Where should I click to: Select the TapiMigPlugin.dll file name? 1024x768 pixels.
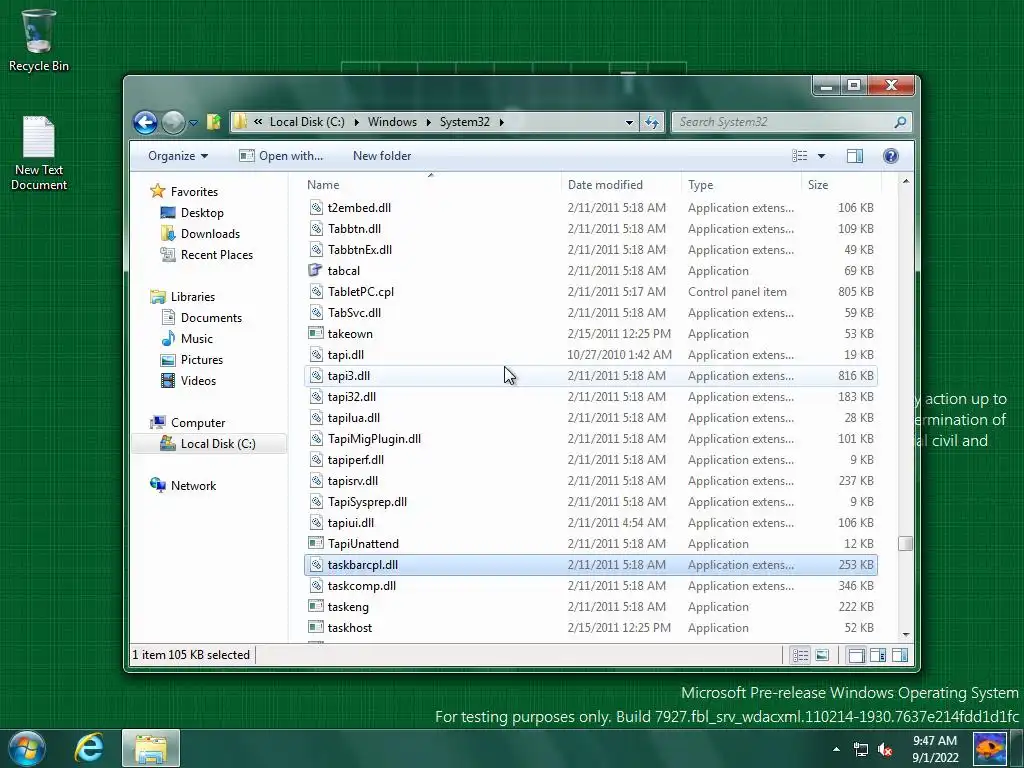pos(374,439)
